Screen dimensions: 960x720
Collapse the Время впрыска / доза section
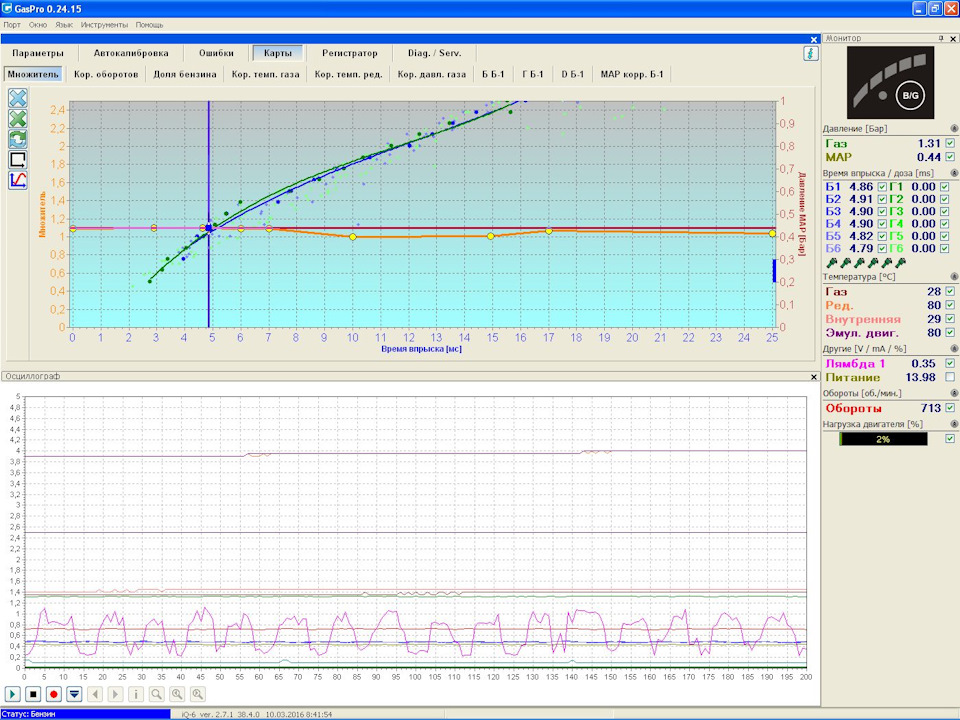pyautogui.click(x=954, y=173)
